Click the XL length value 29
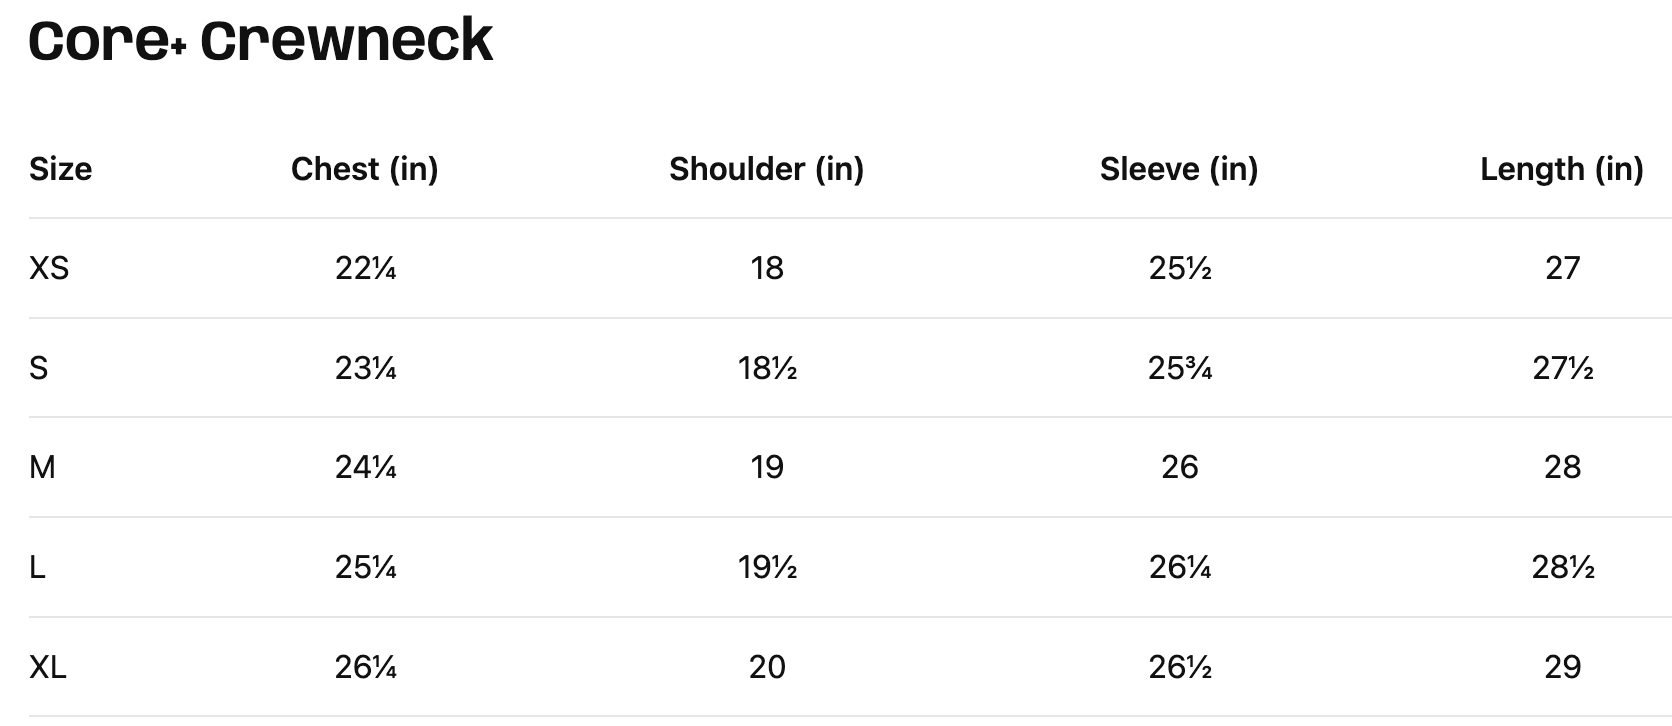1672x726 pixels. pyautogui.click(x=1562, y=667)
